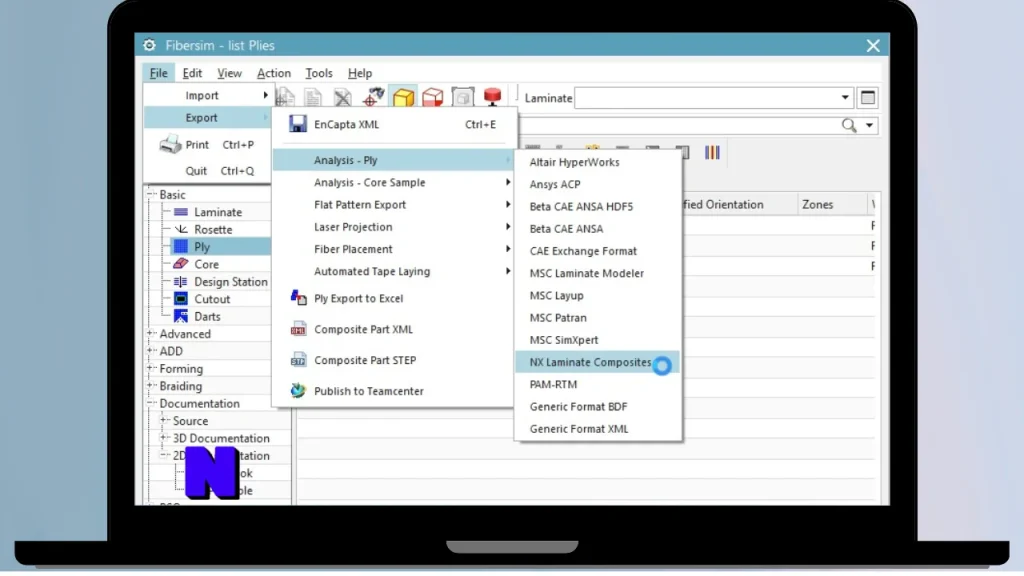The height and width of the screenshot is (576, 1024).
Task: Select Beta CAE ANSA HDF5 export
Action: point(598,206)
